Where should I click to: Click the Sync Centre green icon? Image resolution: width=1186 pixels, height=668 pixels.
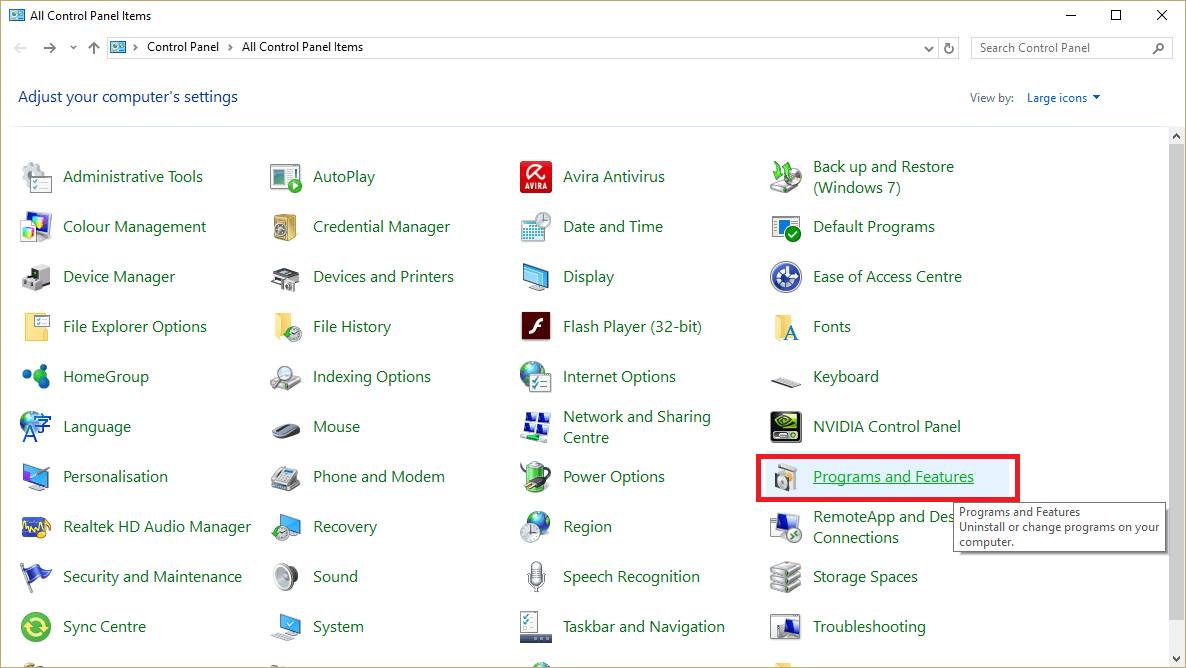click(x=36, y=626)
